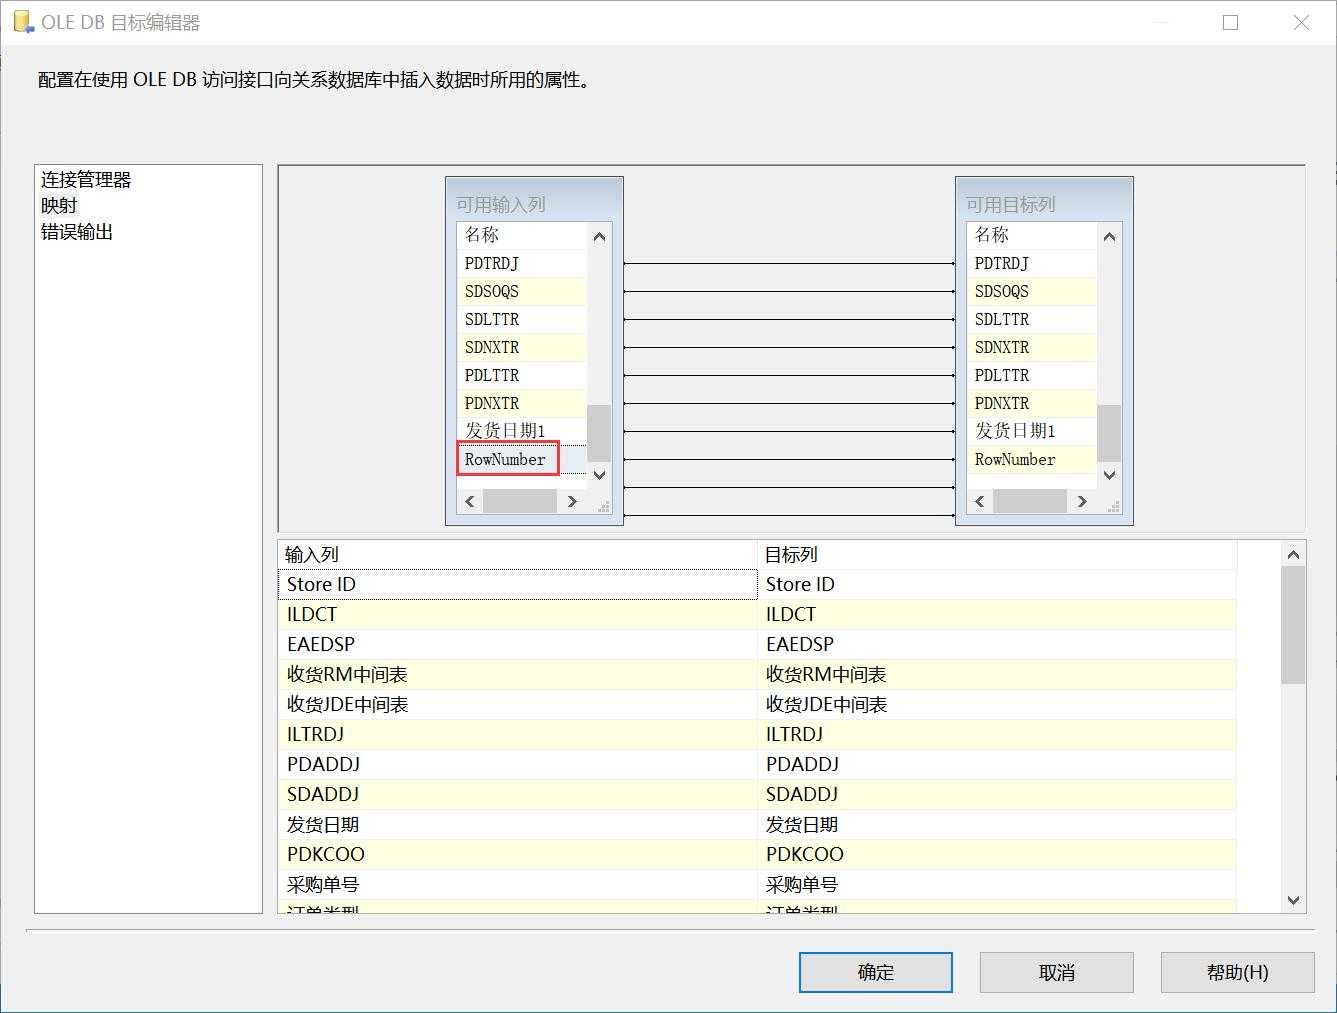Click ILTRDJ input column cell
Image resolution: width=1337 pixels, height=1013 pixels.
pyautogui.click(x=517, y=734)
